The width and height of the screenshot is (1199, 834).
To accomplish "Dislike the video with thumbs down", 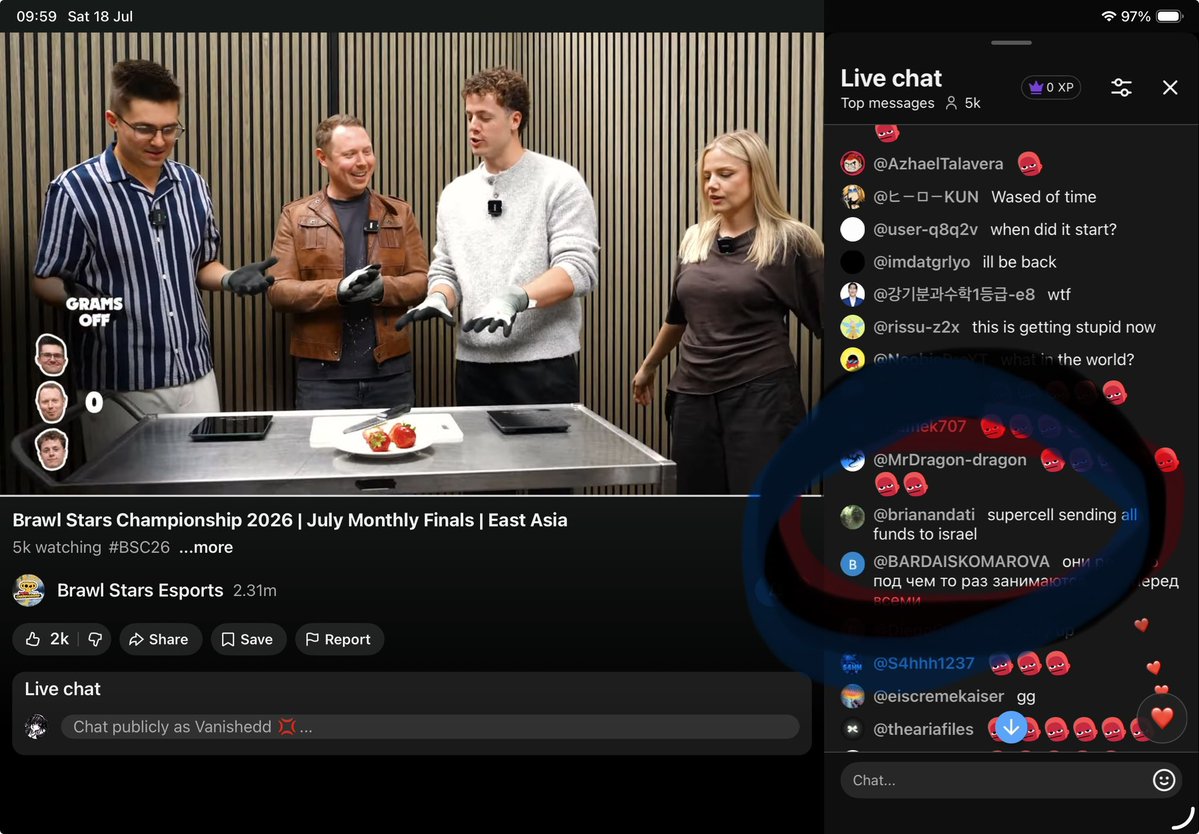I will click(x=95, y=639).
